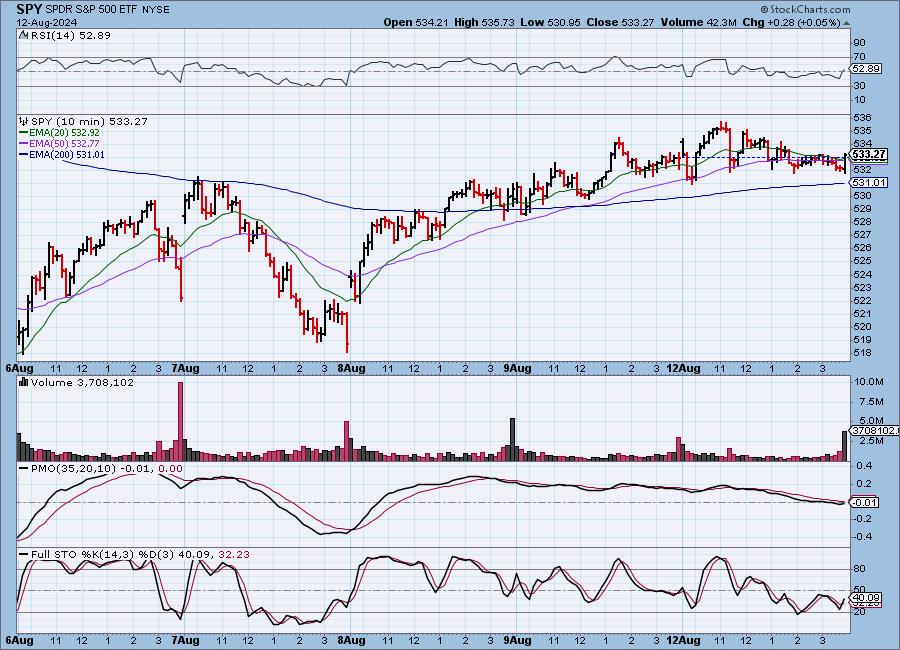Screen dimensions: 900x650
Task: Click the 3708102 volume axis tag
Action: [875, 430]
